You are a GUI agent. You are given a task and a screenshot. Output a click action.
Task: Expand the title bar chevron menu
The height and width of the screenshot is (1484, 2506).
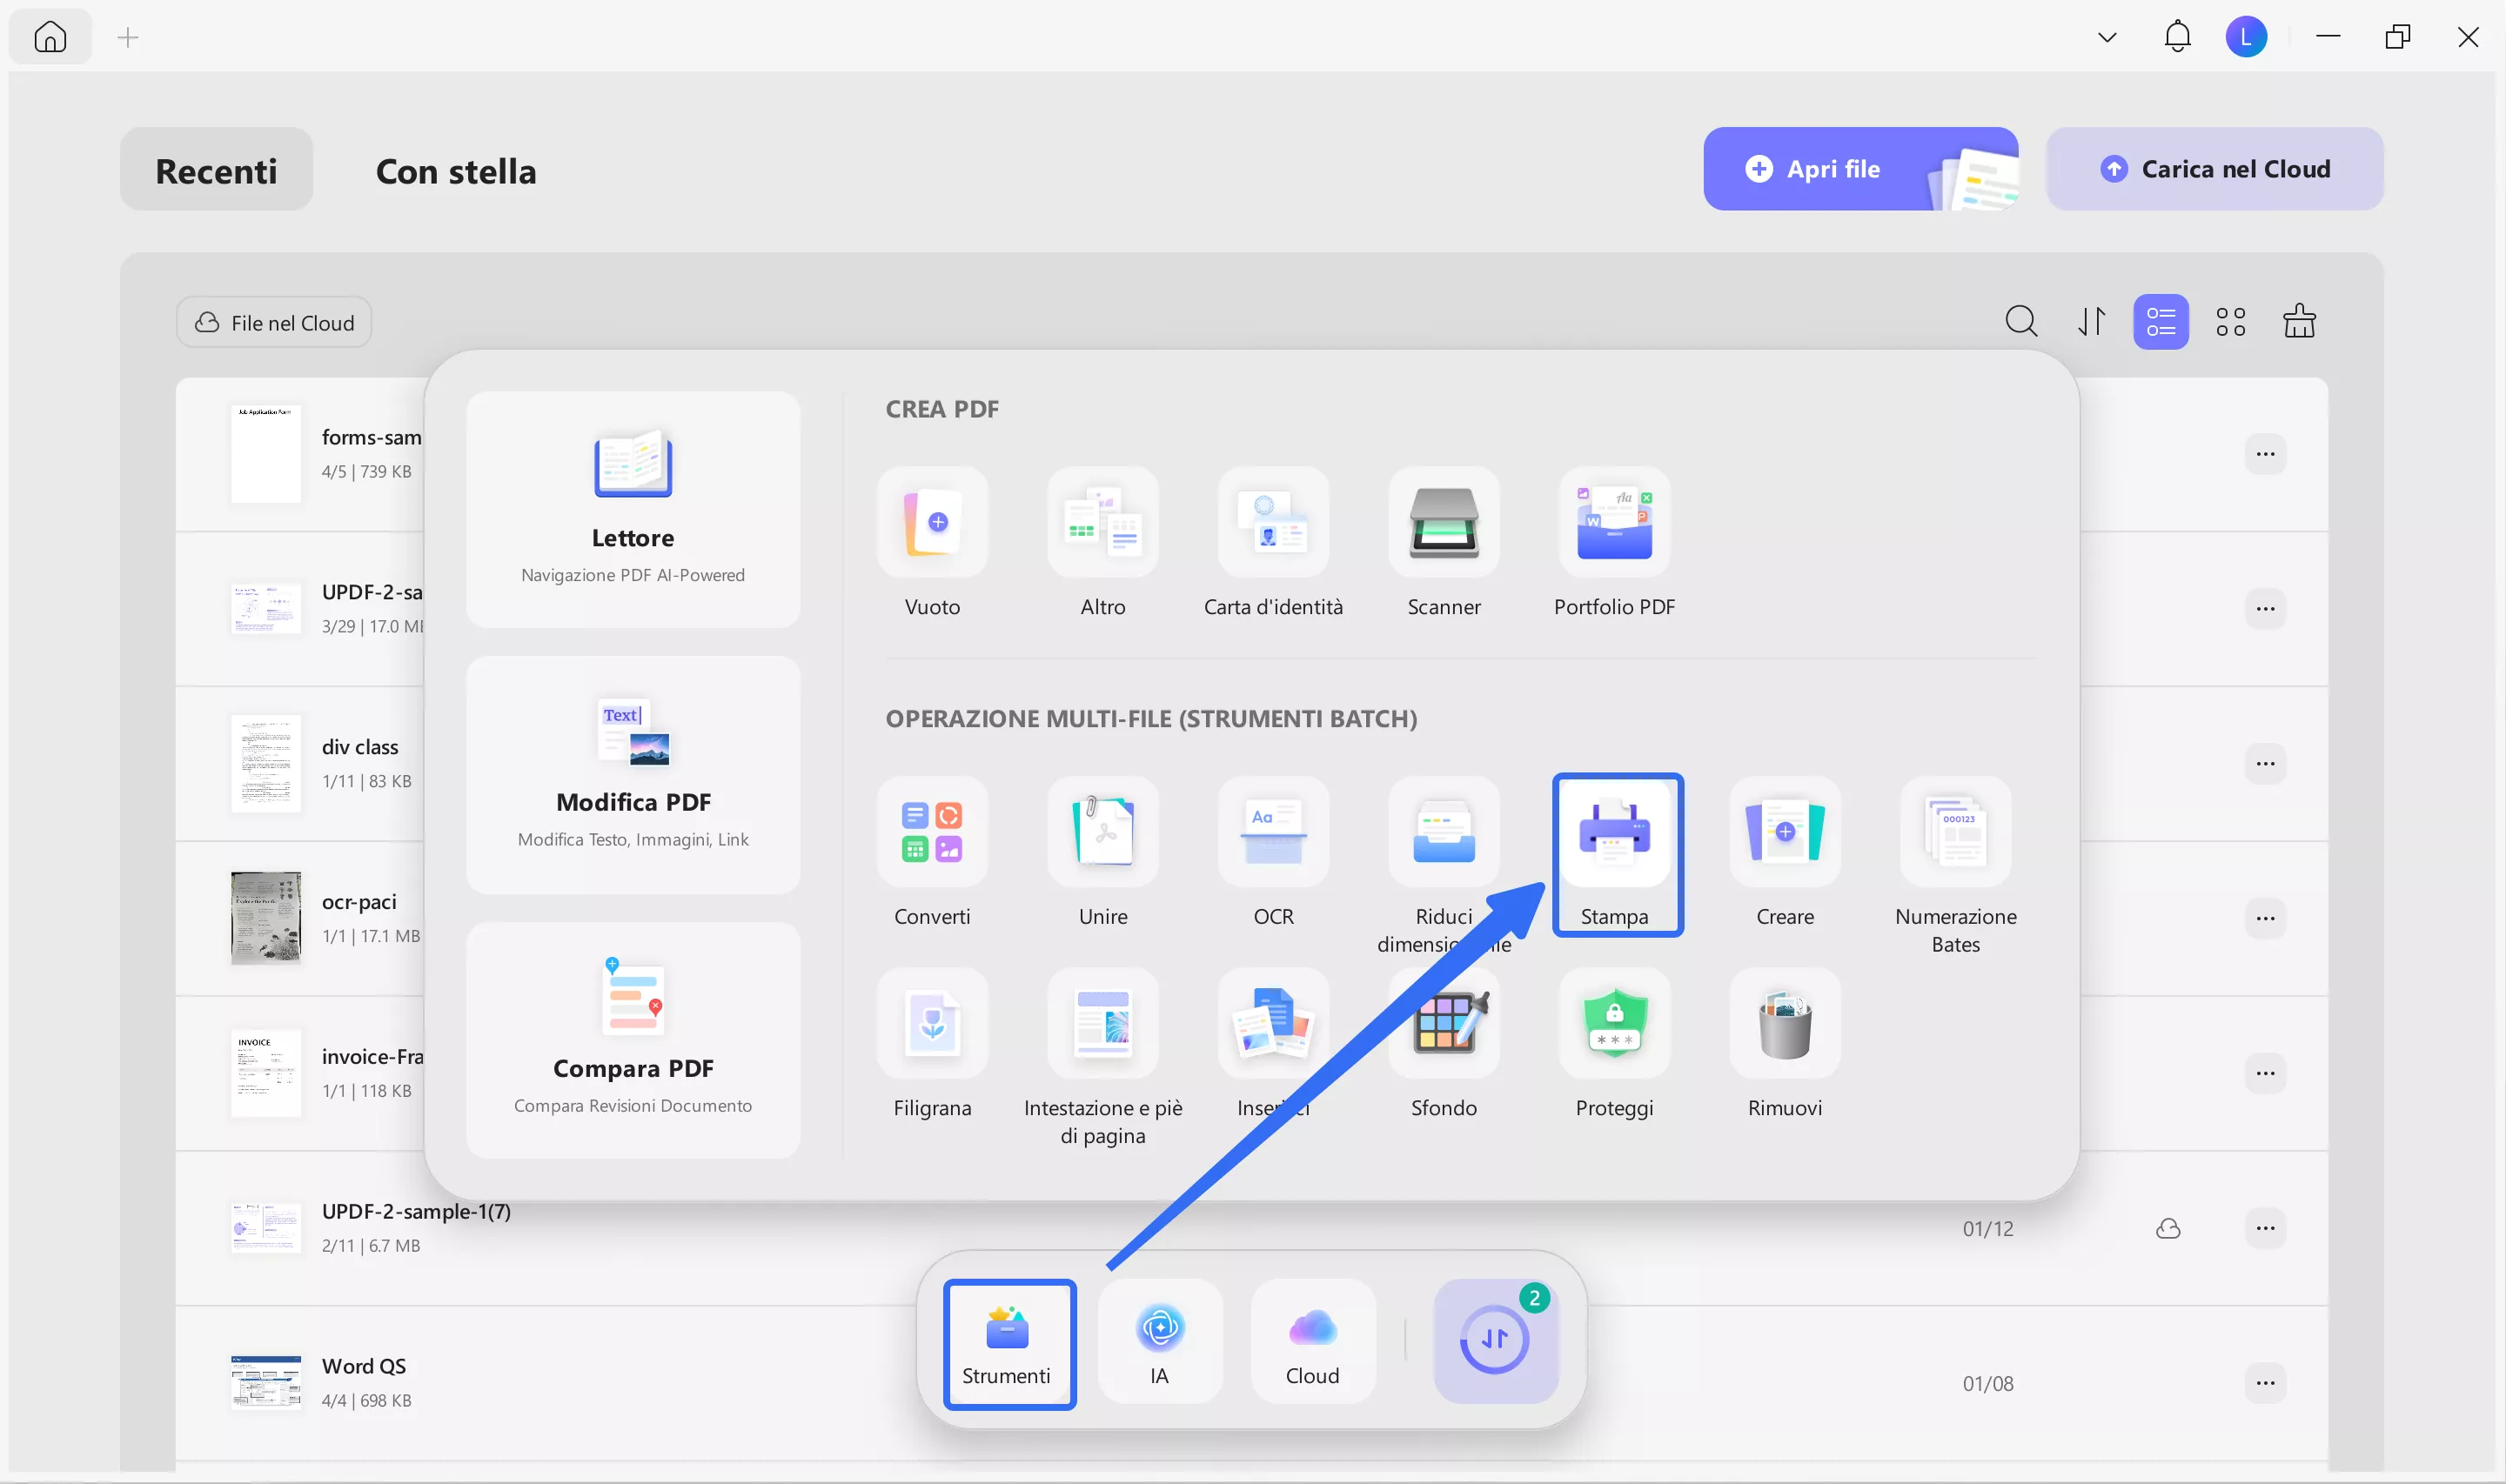pyautogui.click(x=2107, y=38)
